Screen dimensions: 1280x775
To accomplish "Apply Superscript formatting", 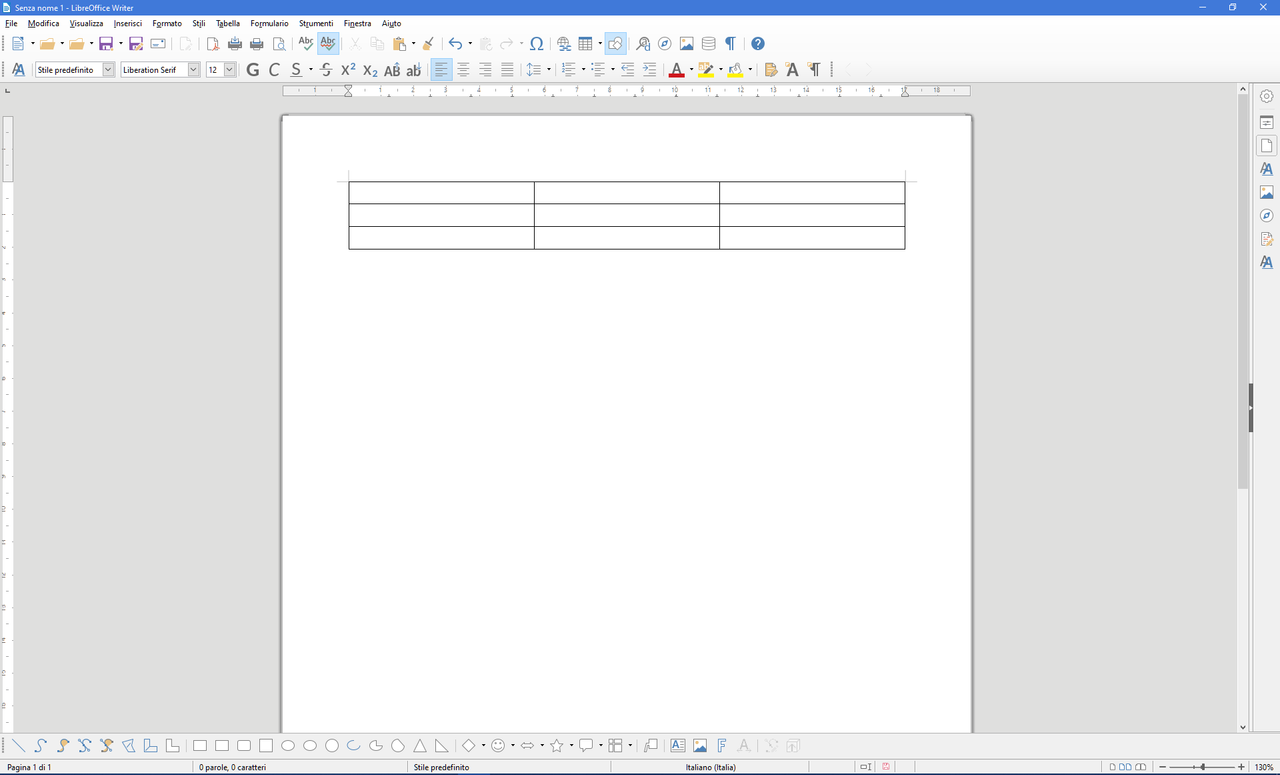I will pyautogui.click(x=348, y=70).
